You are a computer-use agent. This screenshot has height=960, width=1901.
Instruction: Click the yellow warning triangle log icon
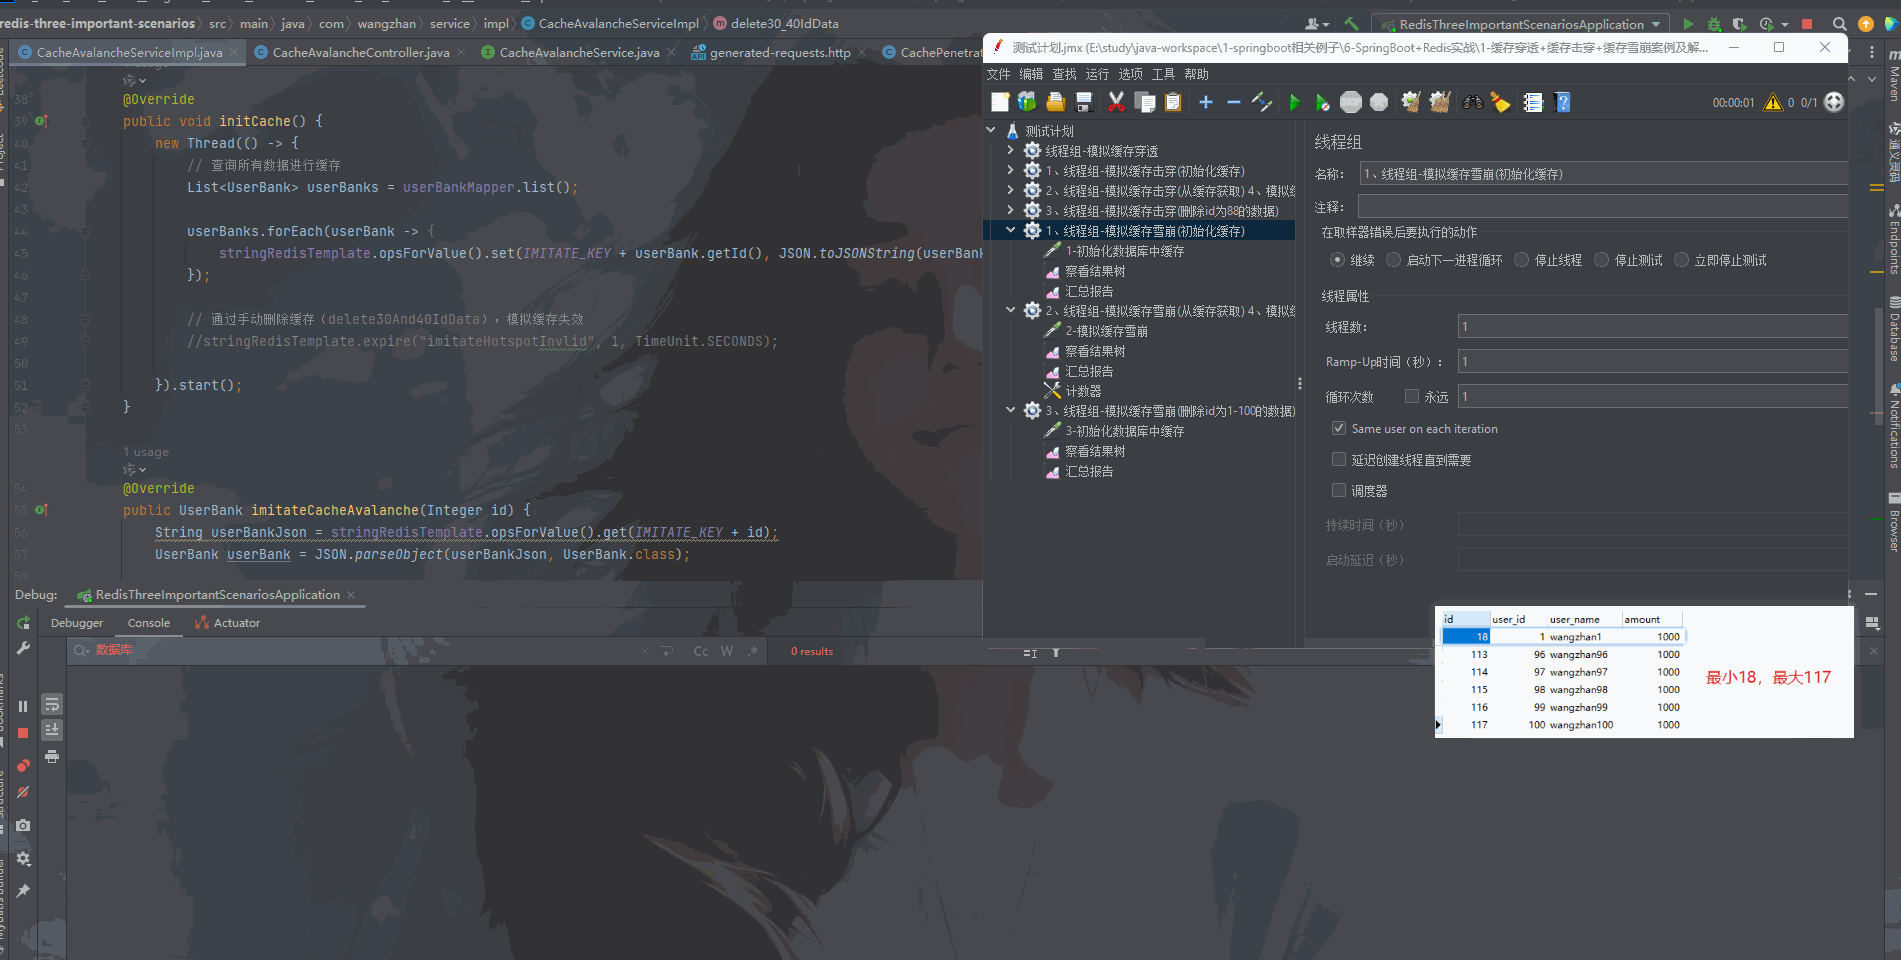pyautogui.click(x=1772, y=102)
